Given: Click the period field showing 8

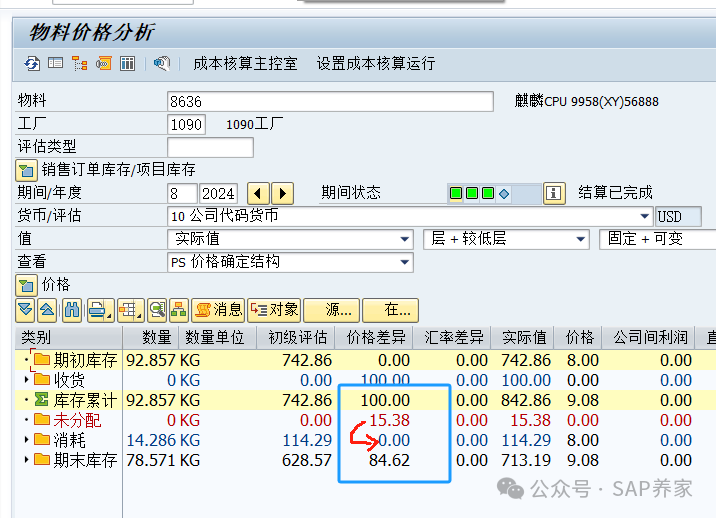Looking at the screenshot, I should pyautogui.click(x=182, y=194).
